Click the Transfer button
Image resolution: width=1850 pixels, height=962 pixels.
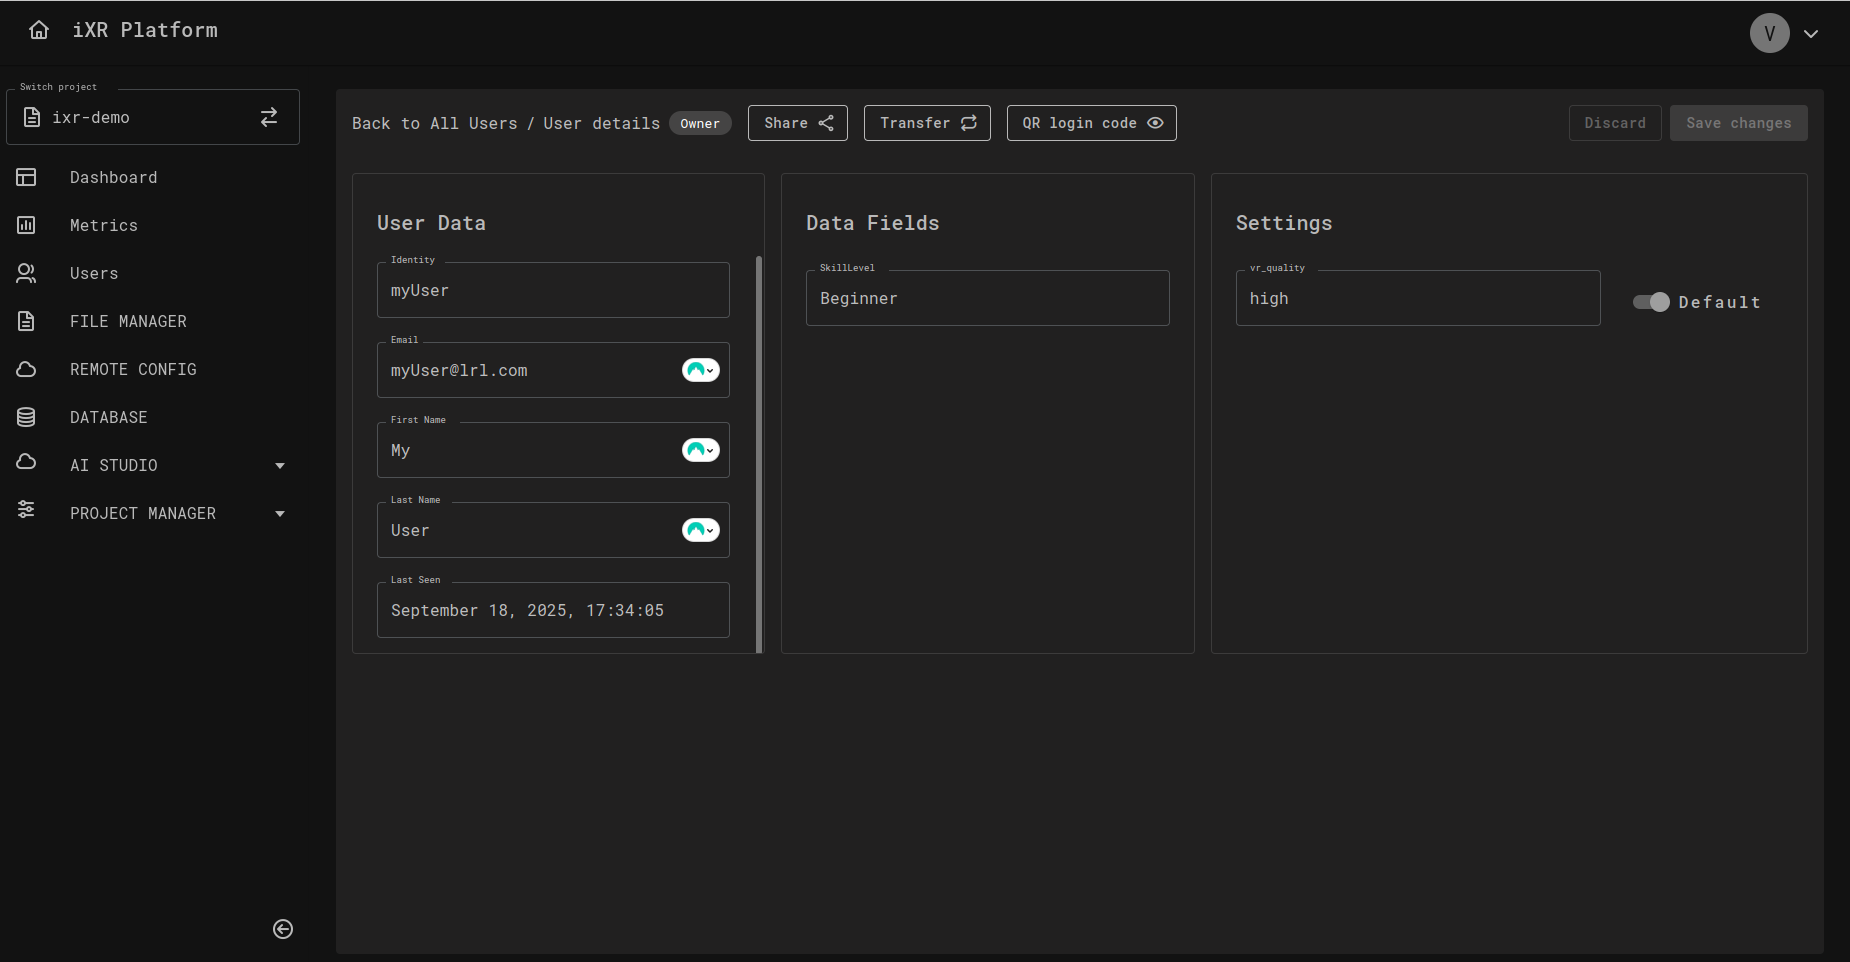[x=926, y=123]
